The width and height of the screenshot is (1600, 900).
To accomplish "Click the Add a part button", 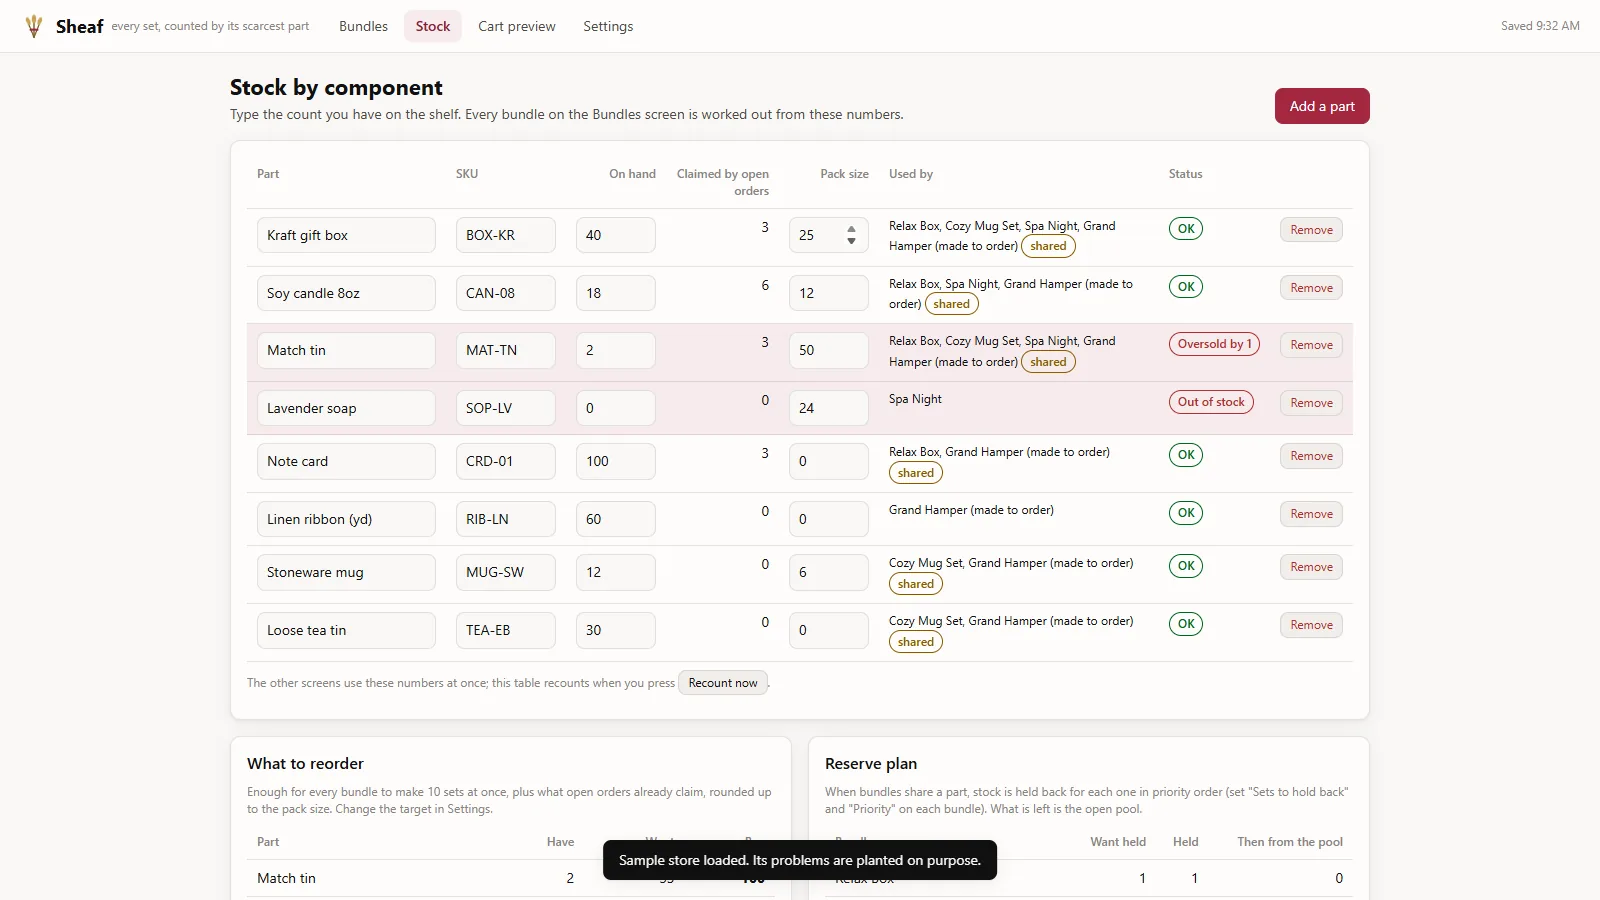I will click(x=1322, y=106).
